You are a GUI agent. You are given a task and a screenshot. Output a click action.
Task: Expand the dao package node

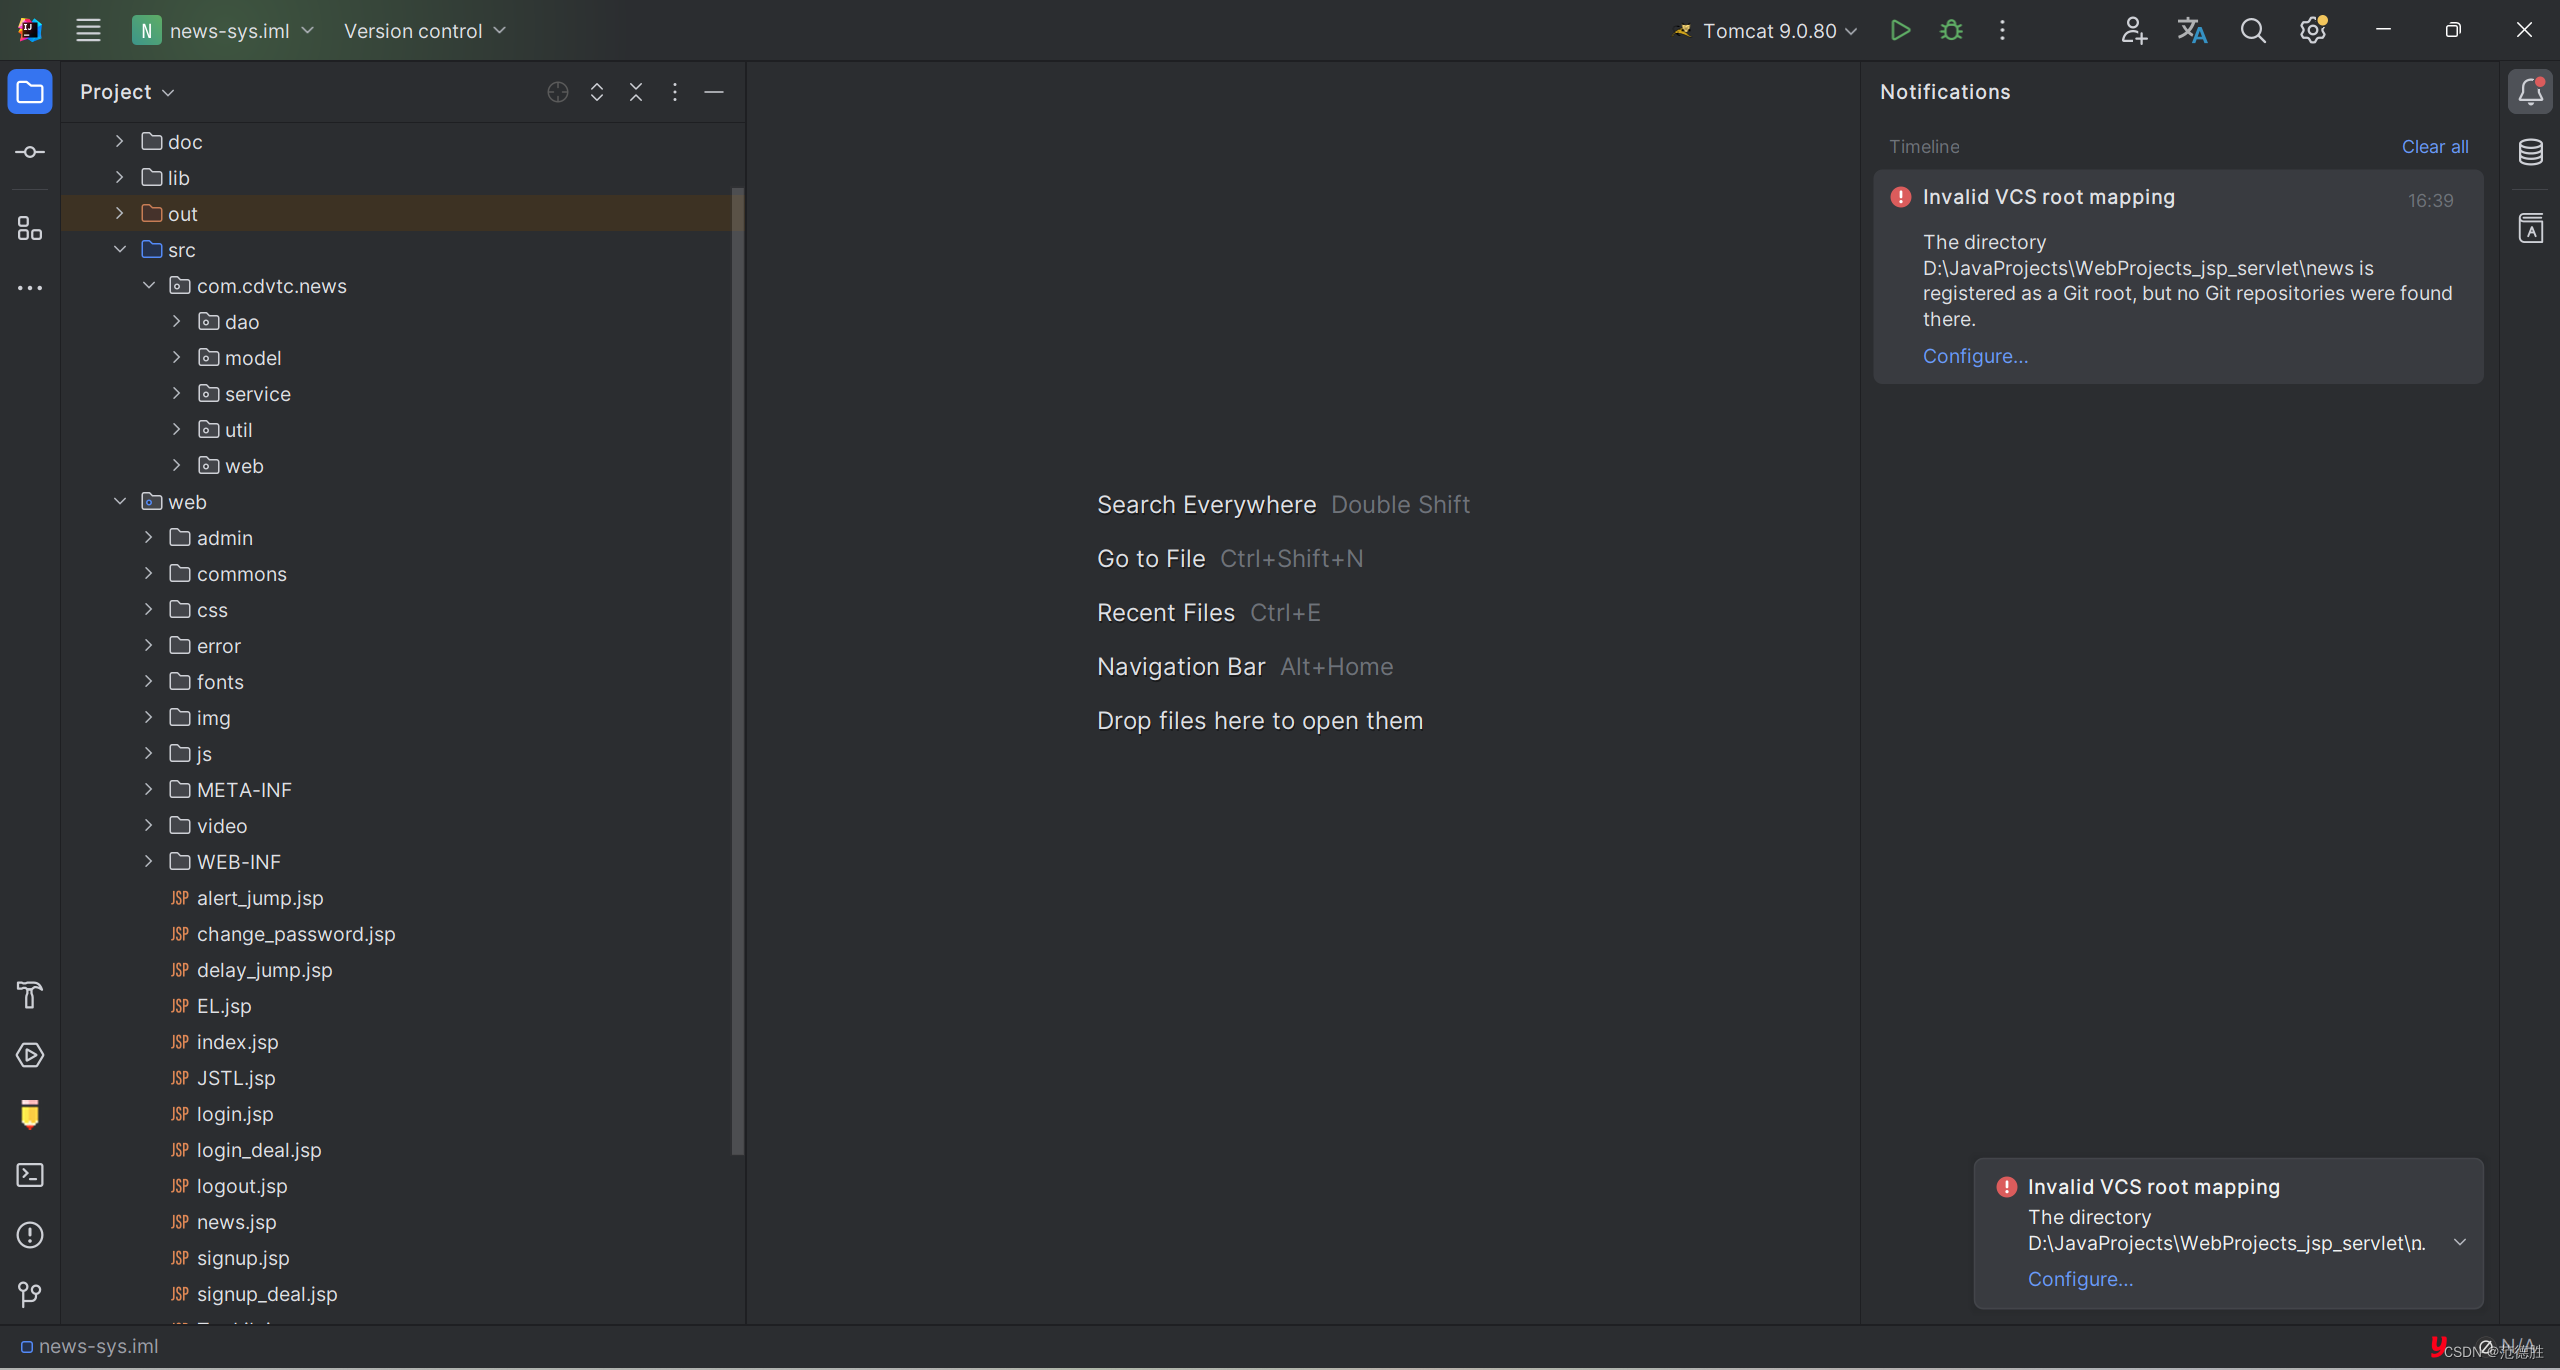click(177, 322)
